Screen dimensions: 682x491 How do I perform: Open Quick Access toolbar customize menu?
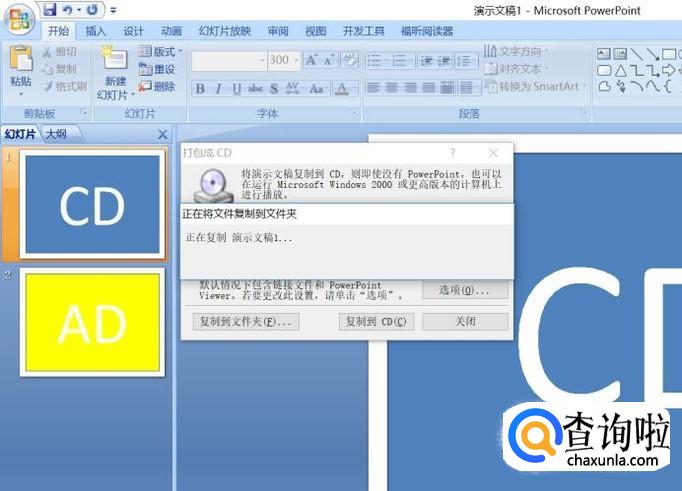click(x=113, y=10)
